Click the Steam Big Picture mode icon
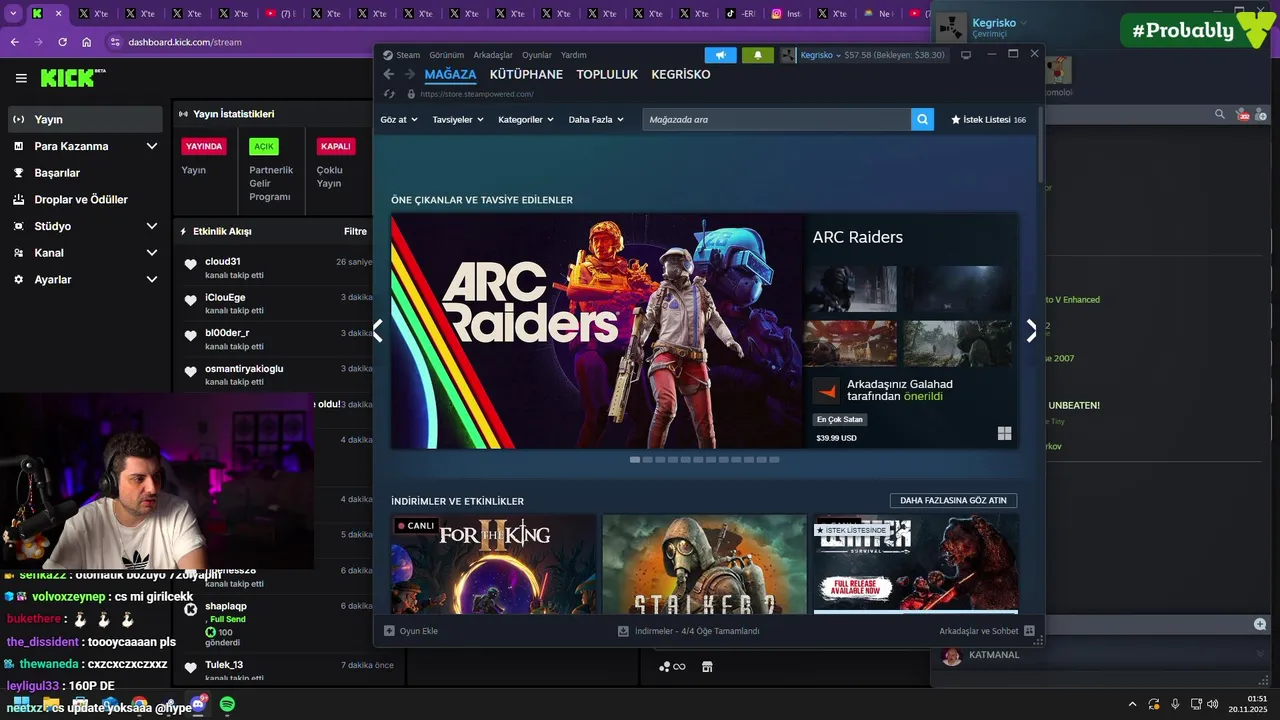 pyautogui.click(x=966, y=55)
